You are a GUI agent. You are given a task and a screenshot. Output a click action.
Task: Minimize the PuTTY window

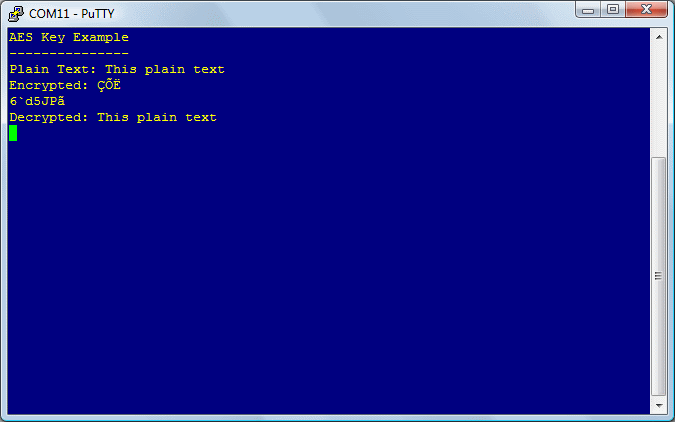[x=588, y=9]
